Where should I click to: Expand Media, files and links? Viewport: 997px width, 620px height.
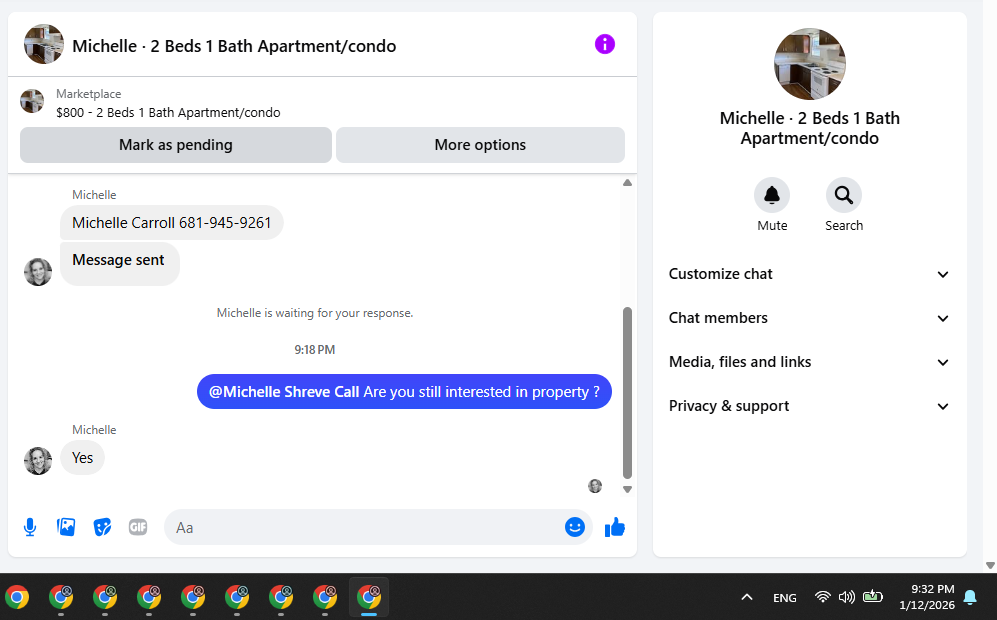(809, 362)
